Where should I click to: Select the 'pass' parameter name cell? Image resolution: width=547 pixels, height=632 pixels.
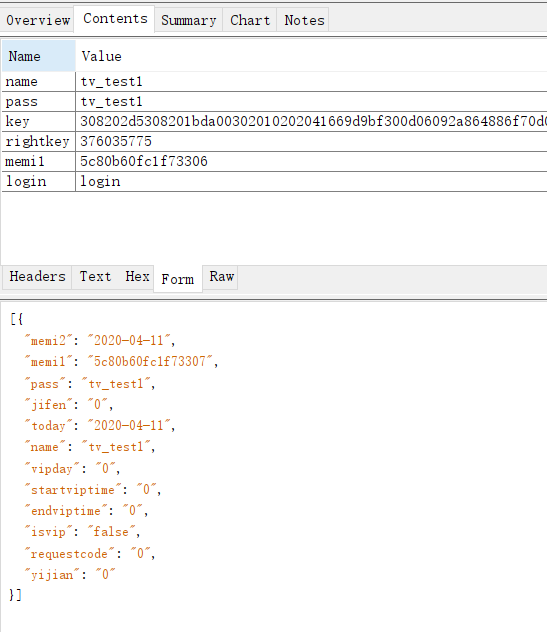pyautogui.click(x=39, y=102)
